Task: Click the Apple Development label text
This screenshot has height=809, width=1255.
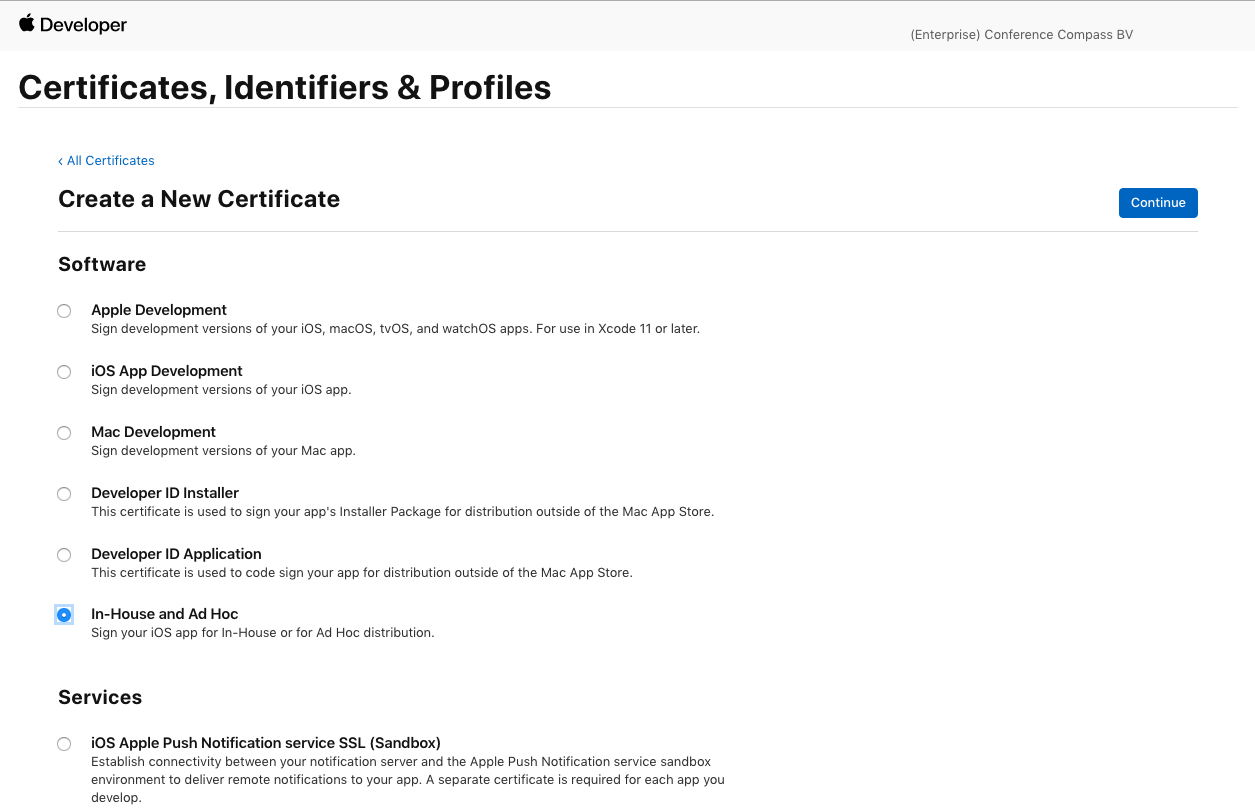Action: point(158,310)
